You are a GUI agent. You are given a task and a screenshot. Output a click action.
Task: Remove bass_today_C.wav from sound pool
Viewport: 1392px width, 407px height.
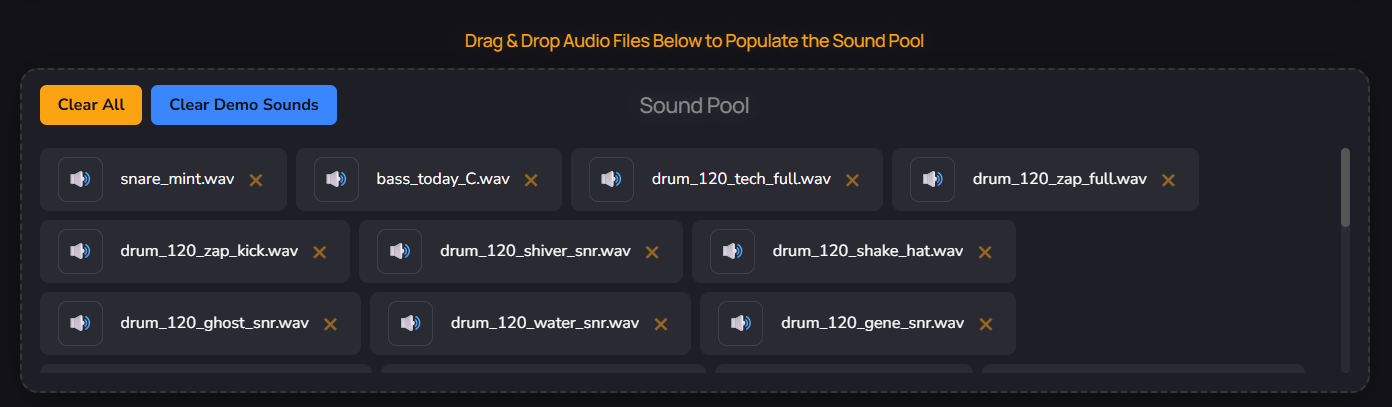[532, 180]
